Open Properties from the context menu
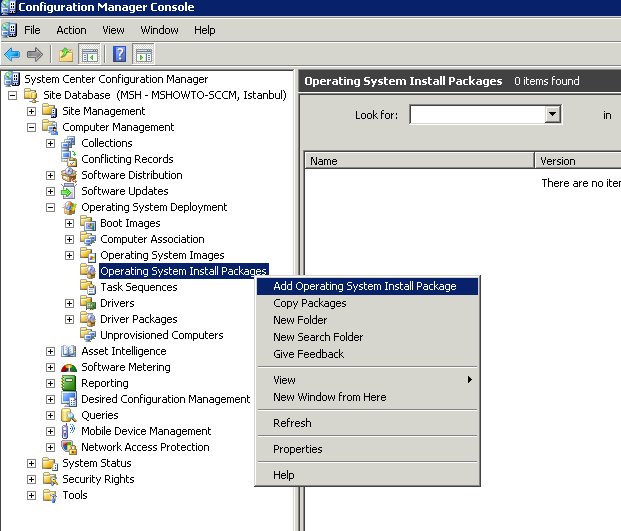The height and width of the screenshot is (531, 621). 368,449
